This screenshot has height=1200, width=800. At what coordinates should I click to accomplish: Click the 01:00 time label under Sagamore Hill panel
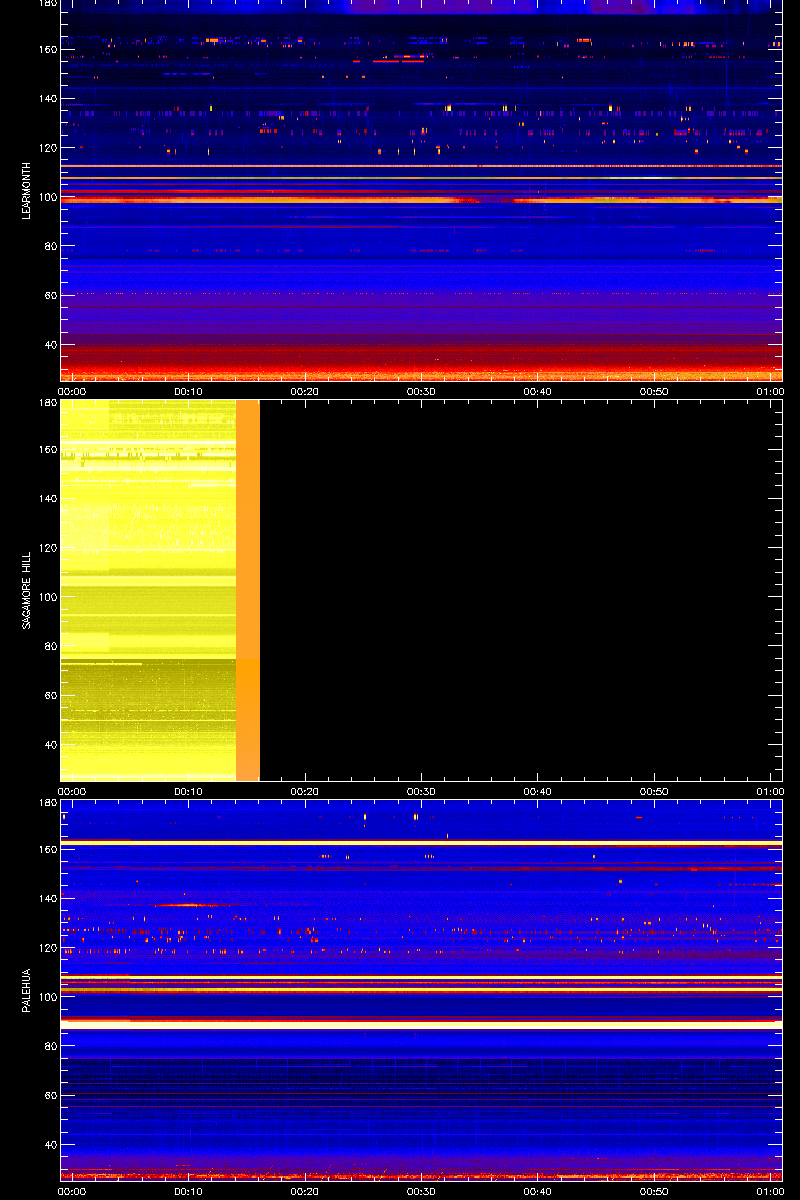[770, 792]
